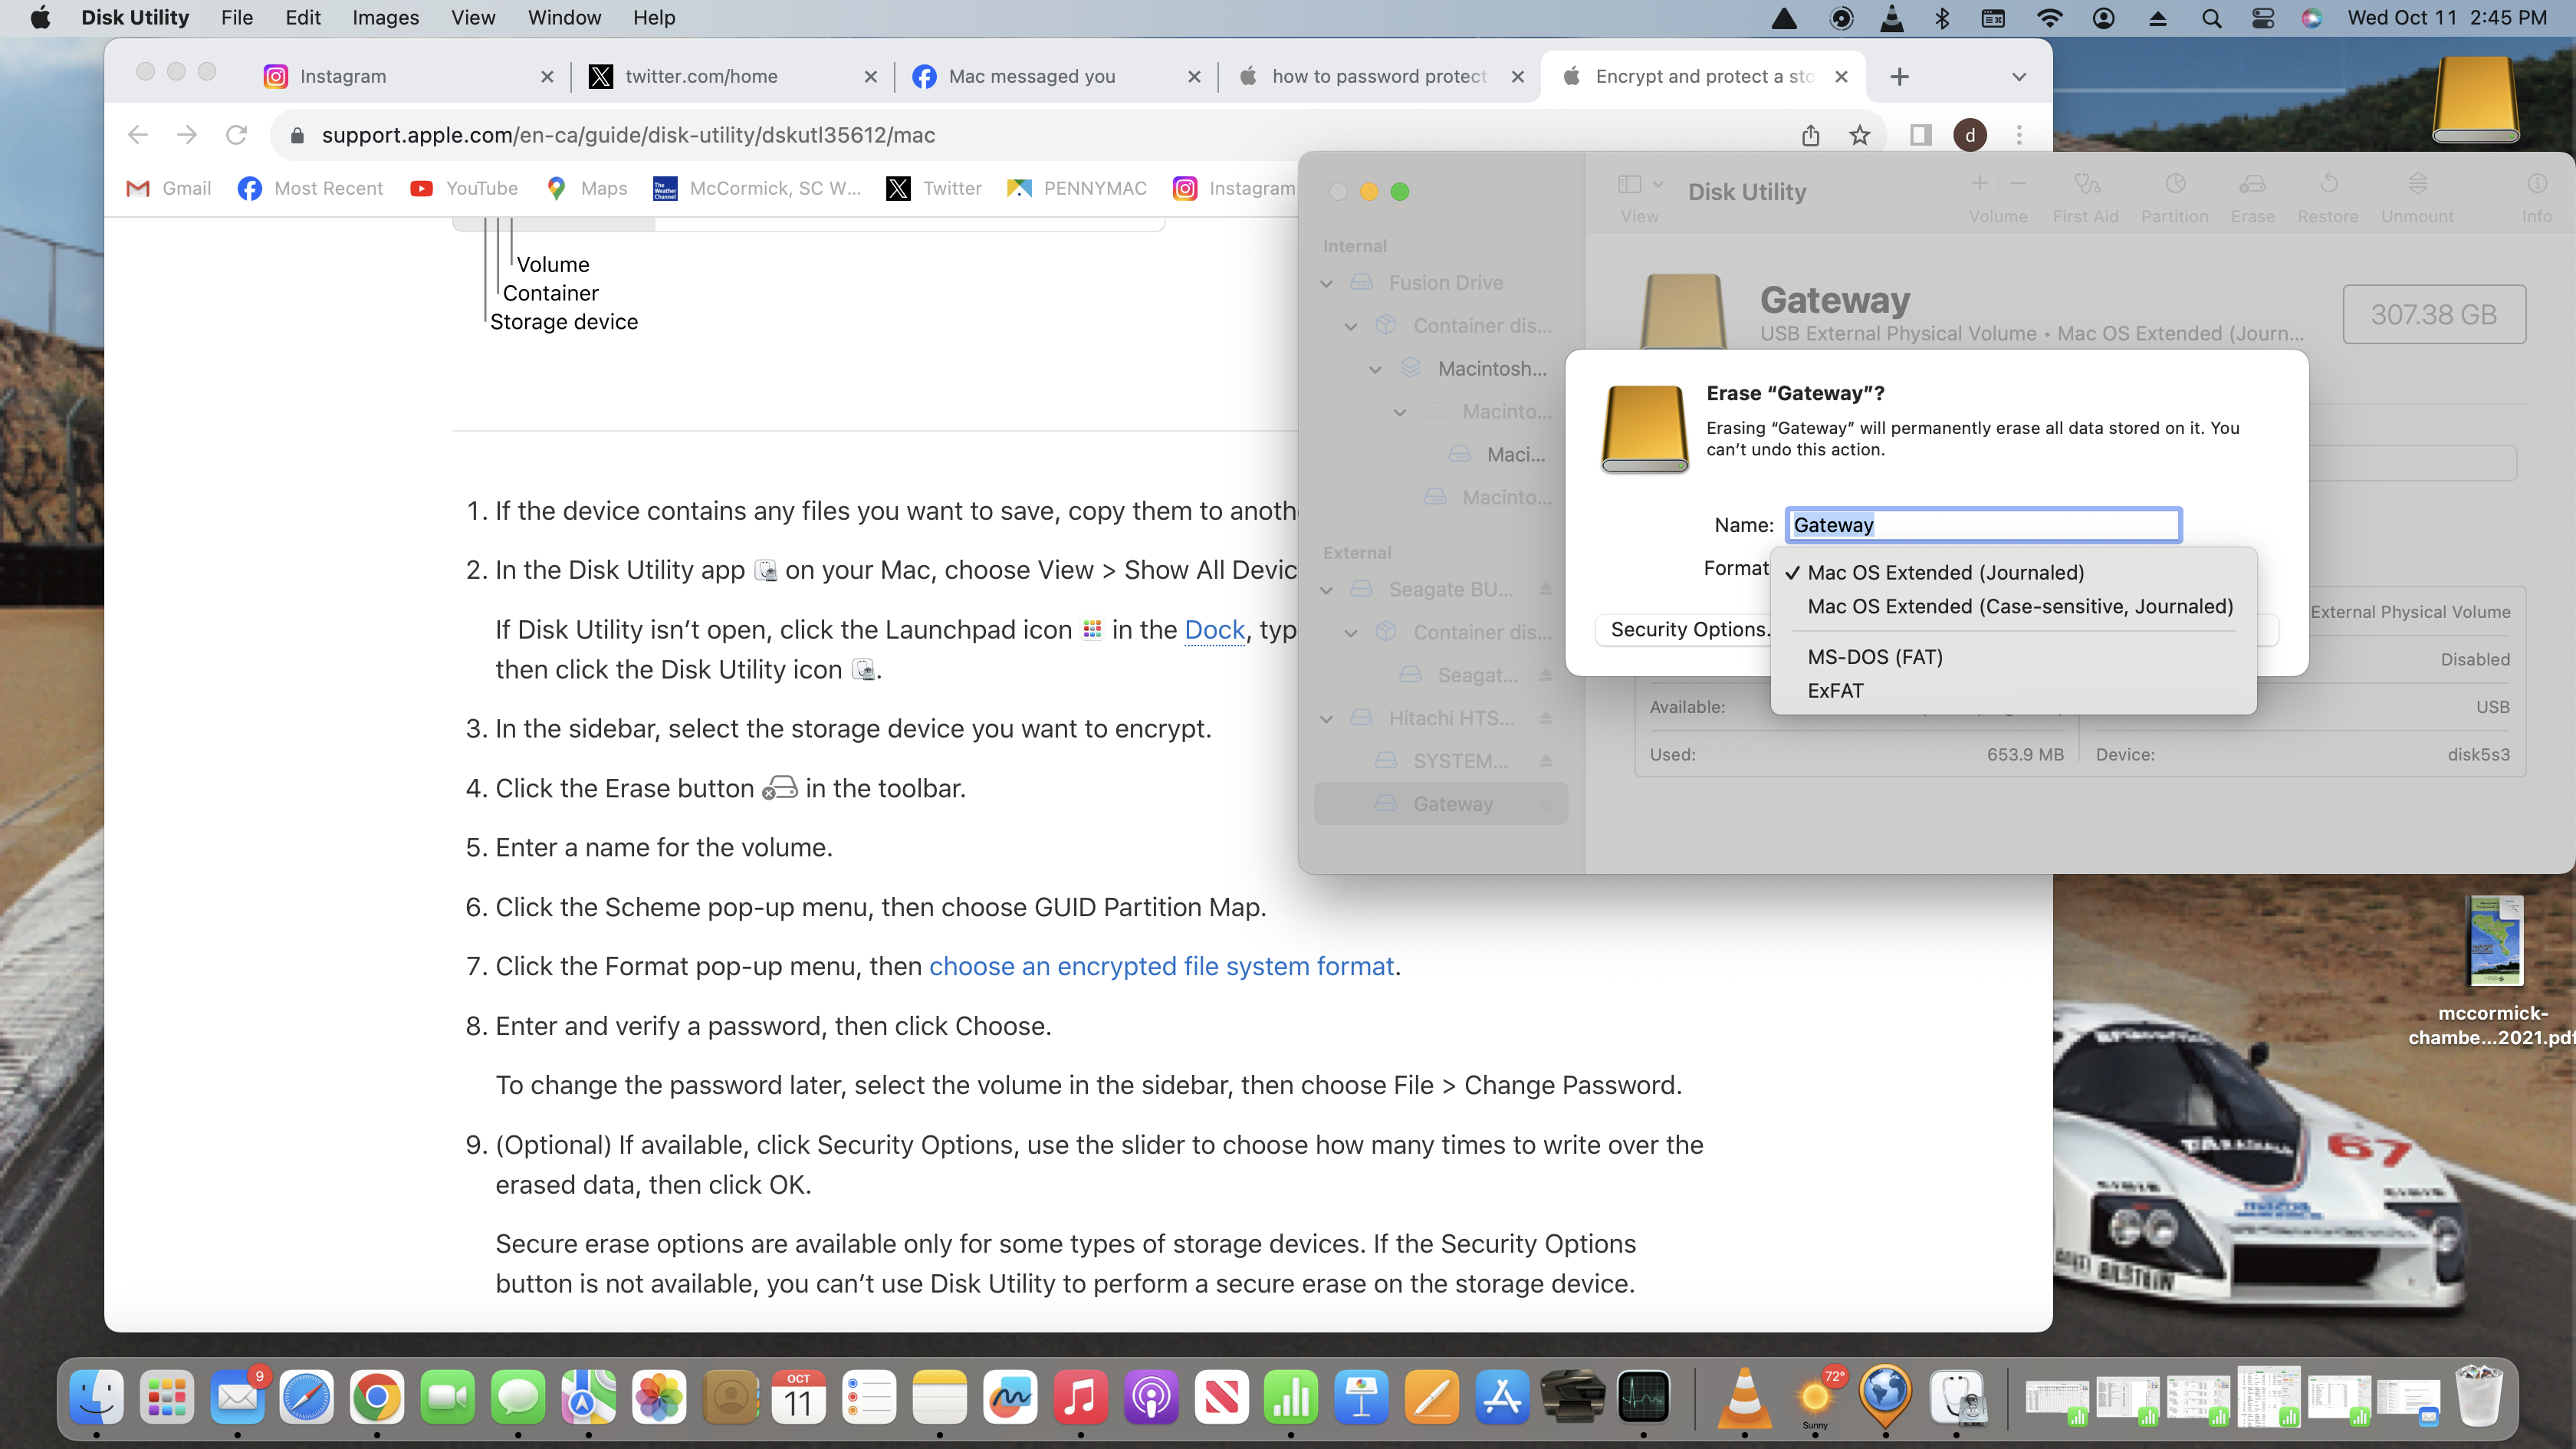
Task: Click the Restore toolbar icon
Action: (2327, 184)
